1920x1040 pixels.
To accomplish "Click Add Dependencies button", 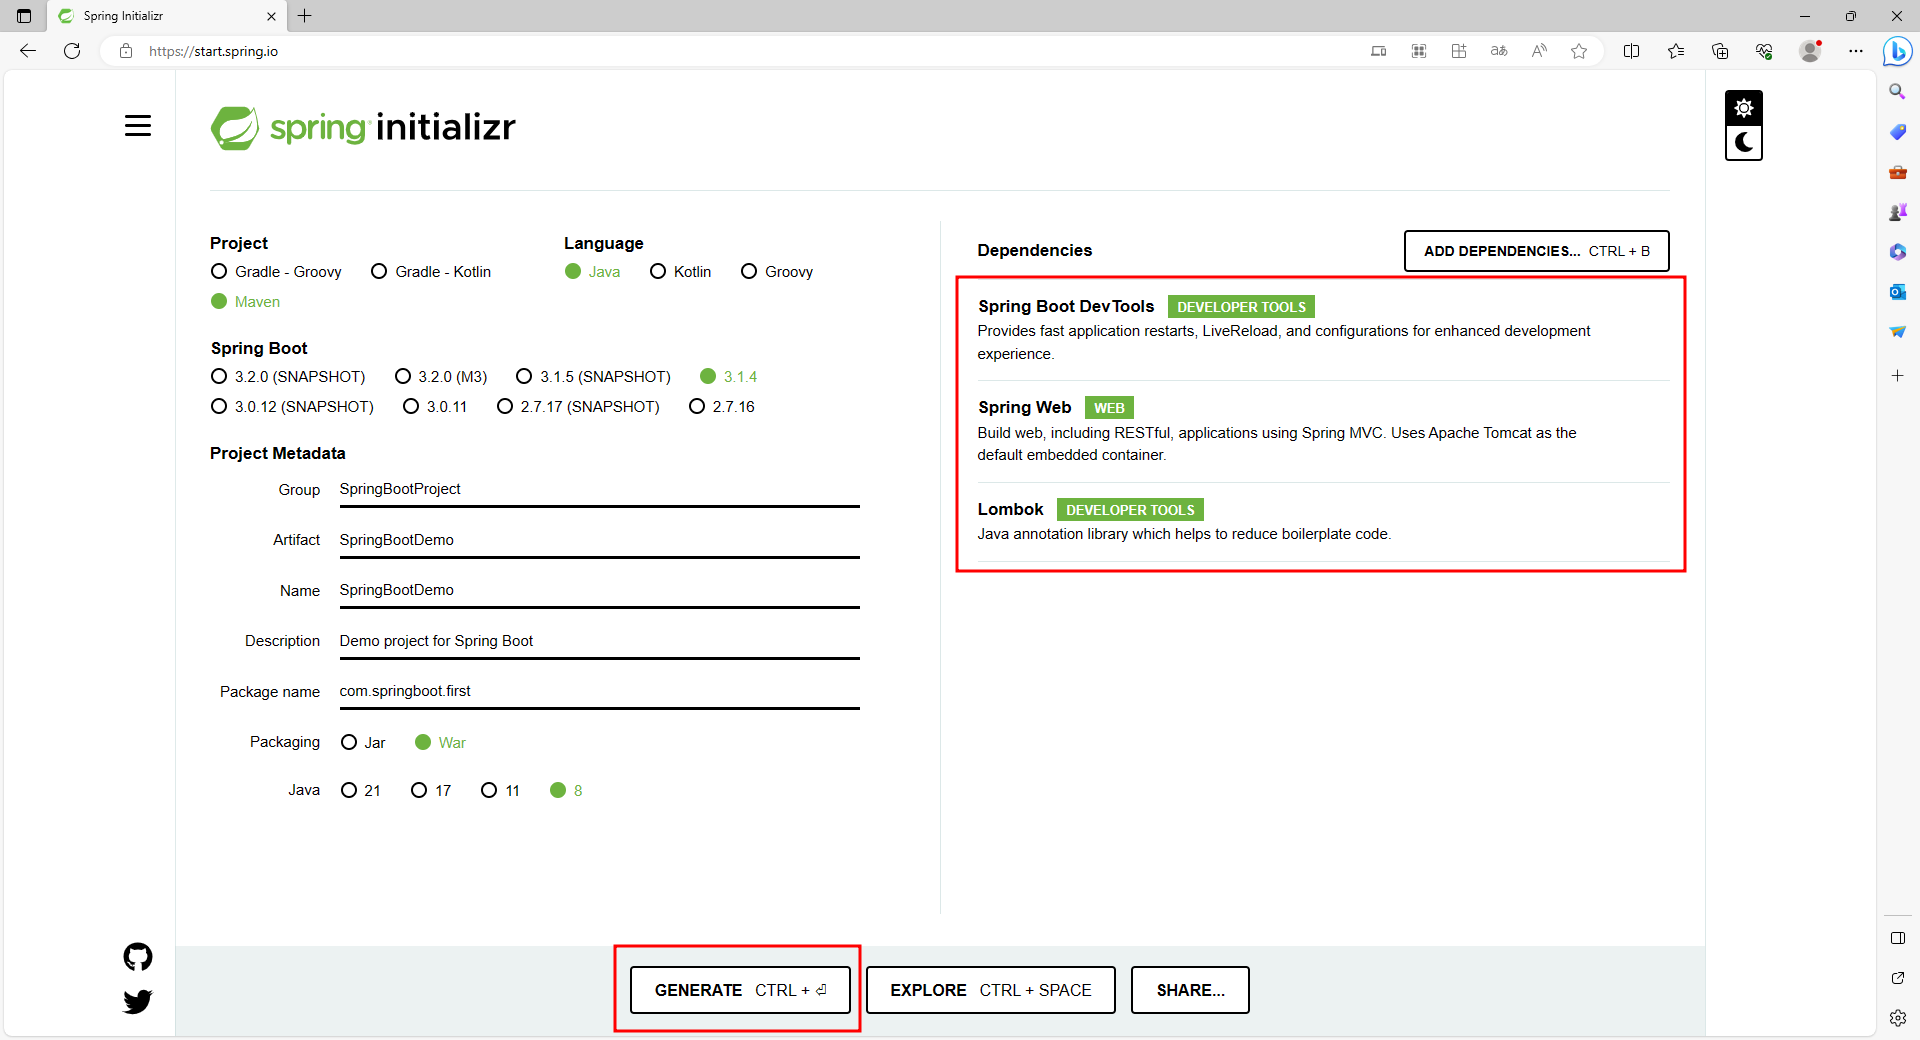I will click(x=1536, y=251).
